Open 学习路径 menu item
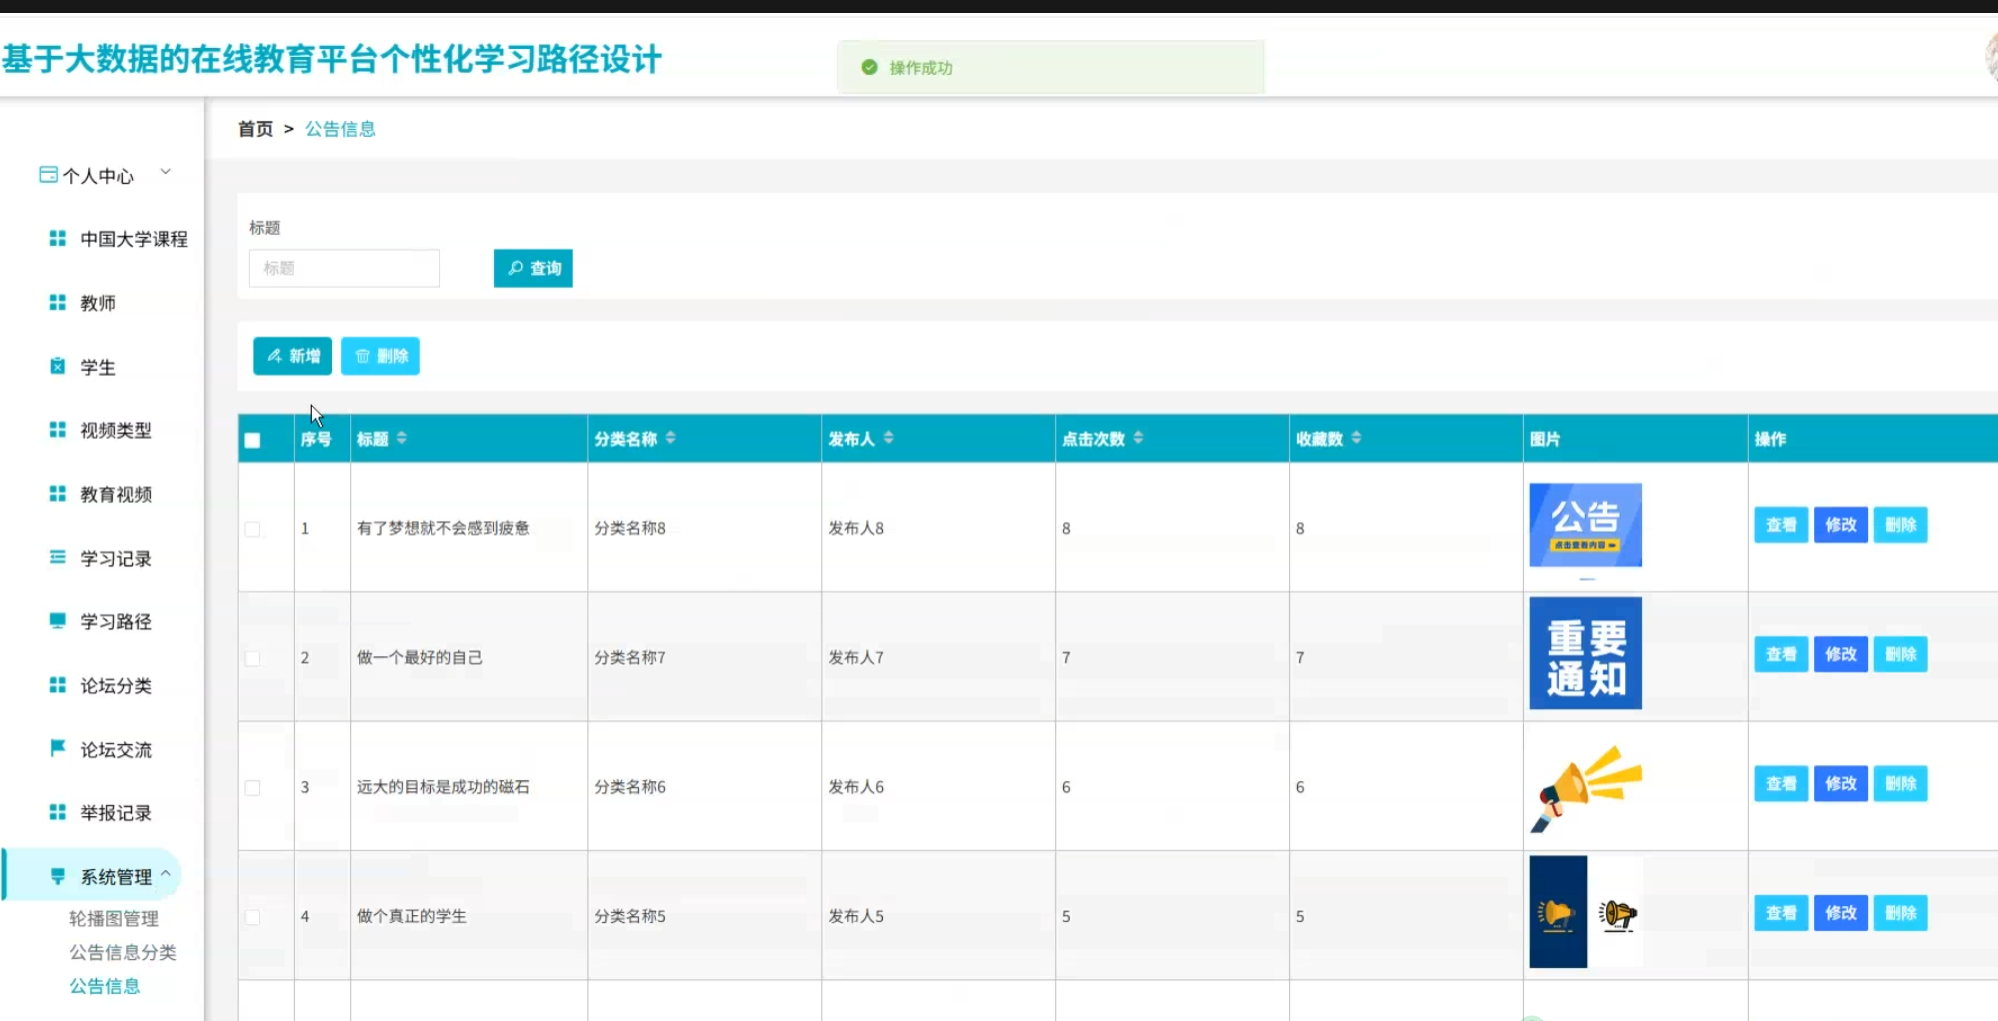Viewport: 1998px width, 1021px height. (116, 621)
